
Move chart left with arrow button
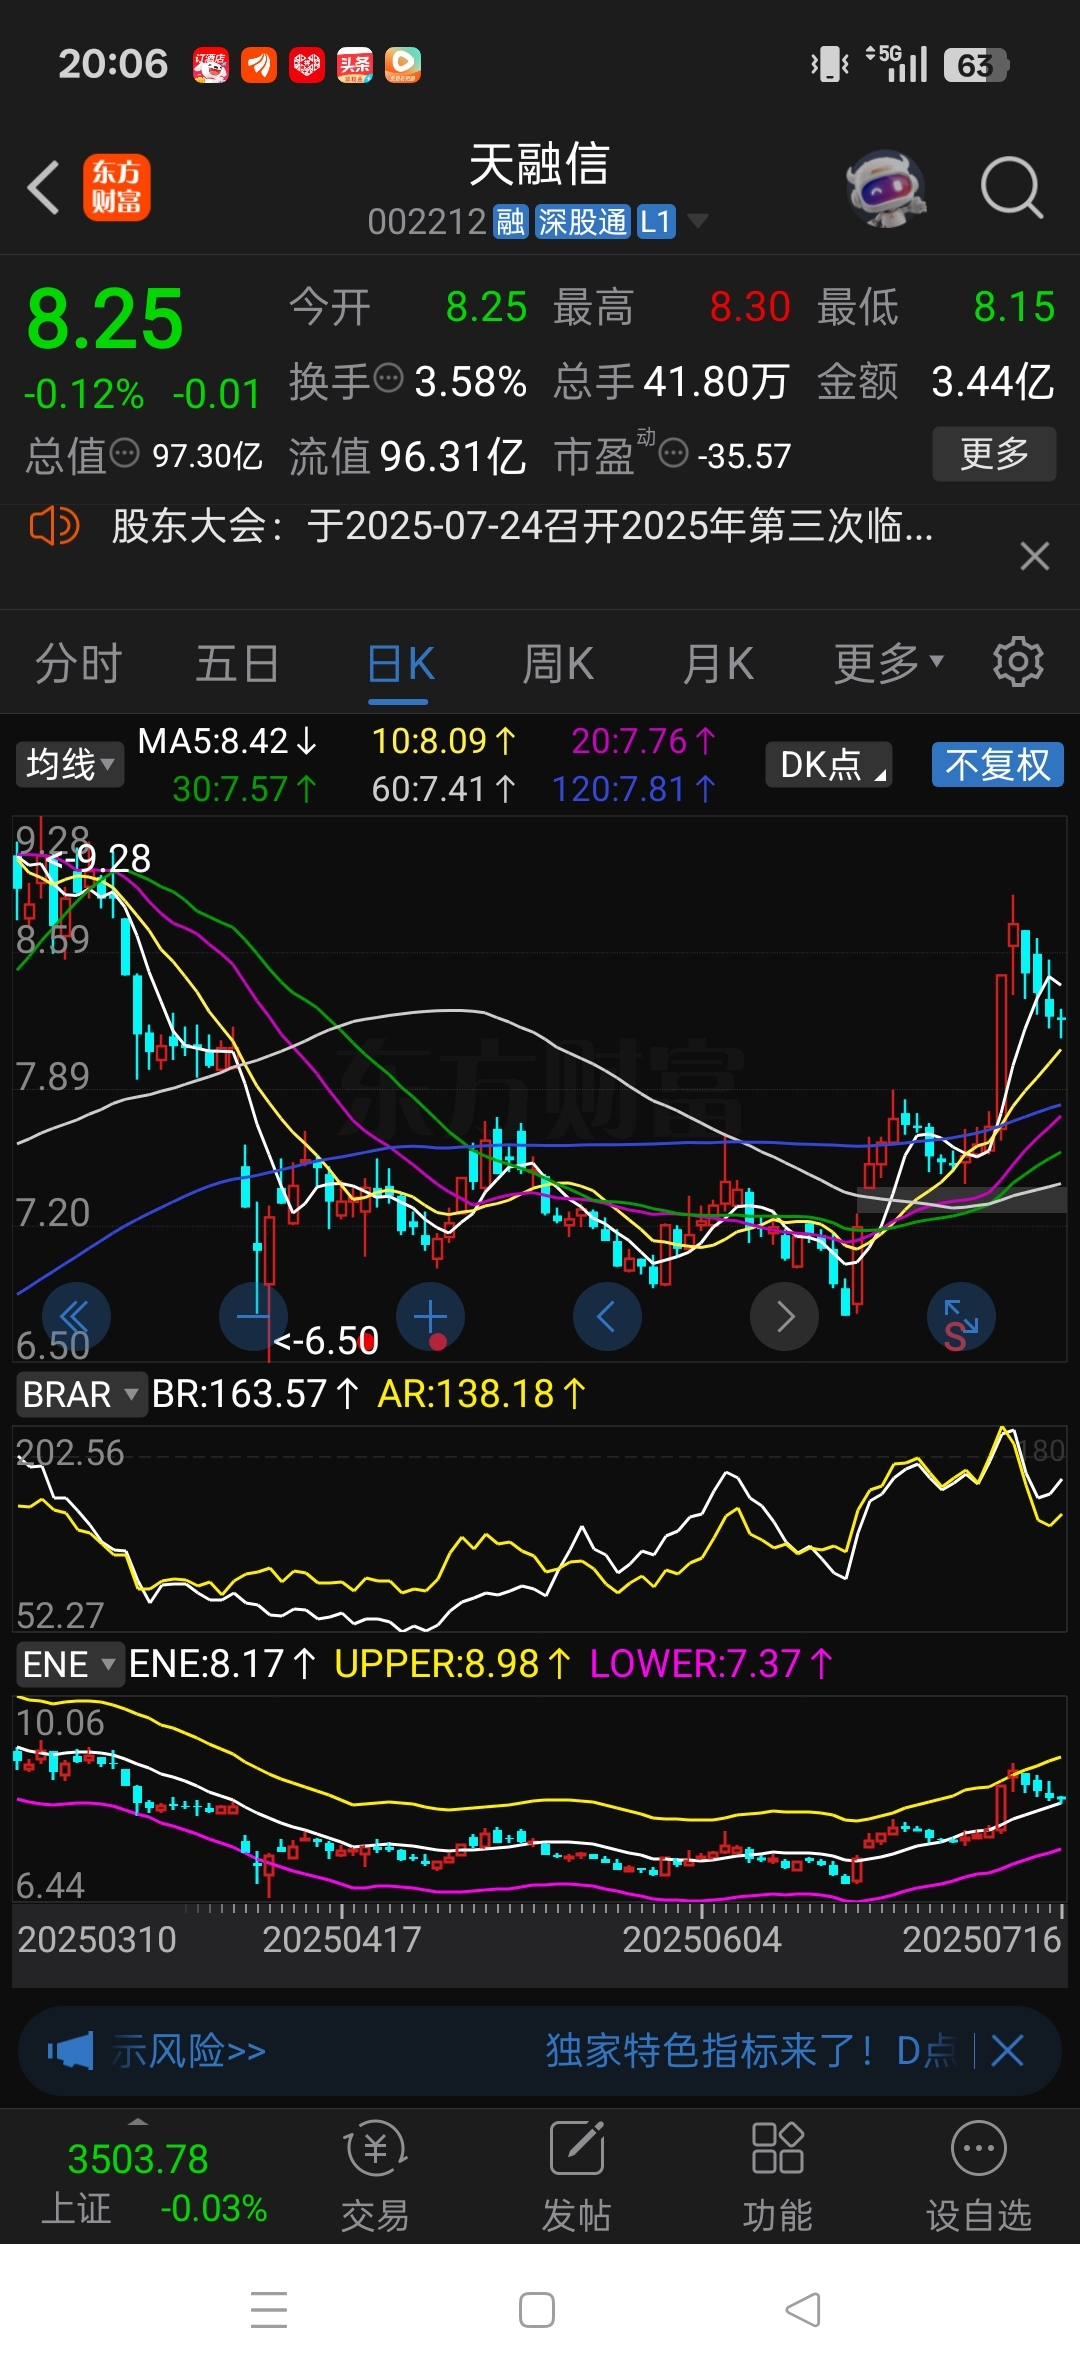pos(607,1316)
